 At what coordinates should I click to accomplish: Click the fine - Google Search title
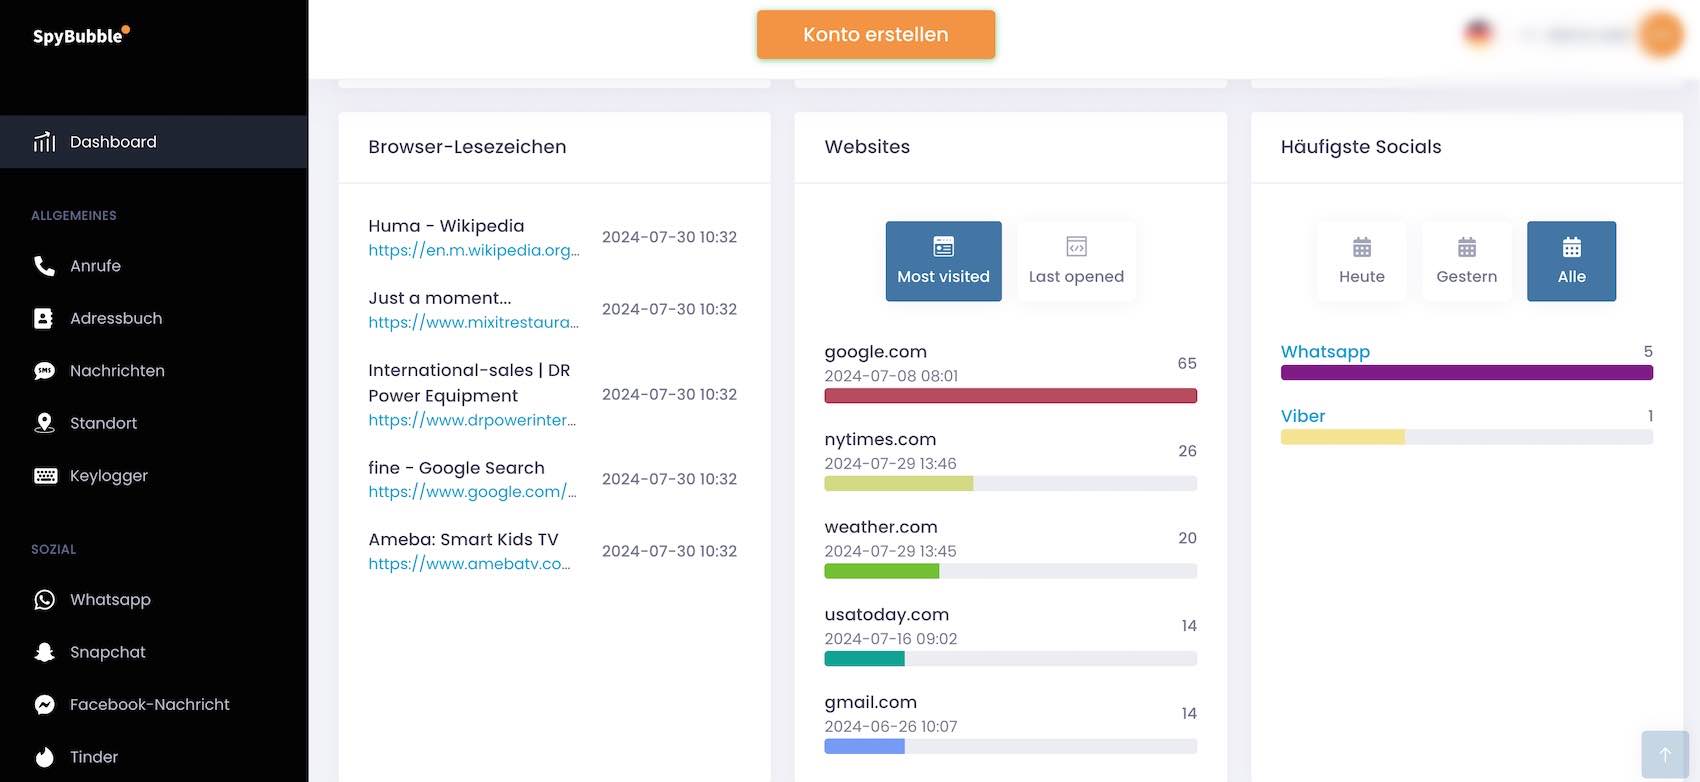tap(456, 468)
